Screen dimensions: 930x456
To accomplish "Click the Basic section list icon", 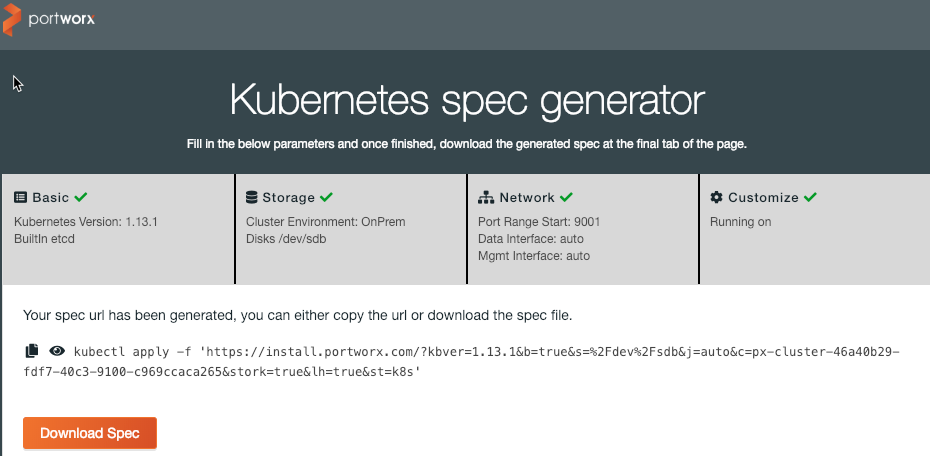I will tap(20, 198).
